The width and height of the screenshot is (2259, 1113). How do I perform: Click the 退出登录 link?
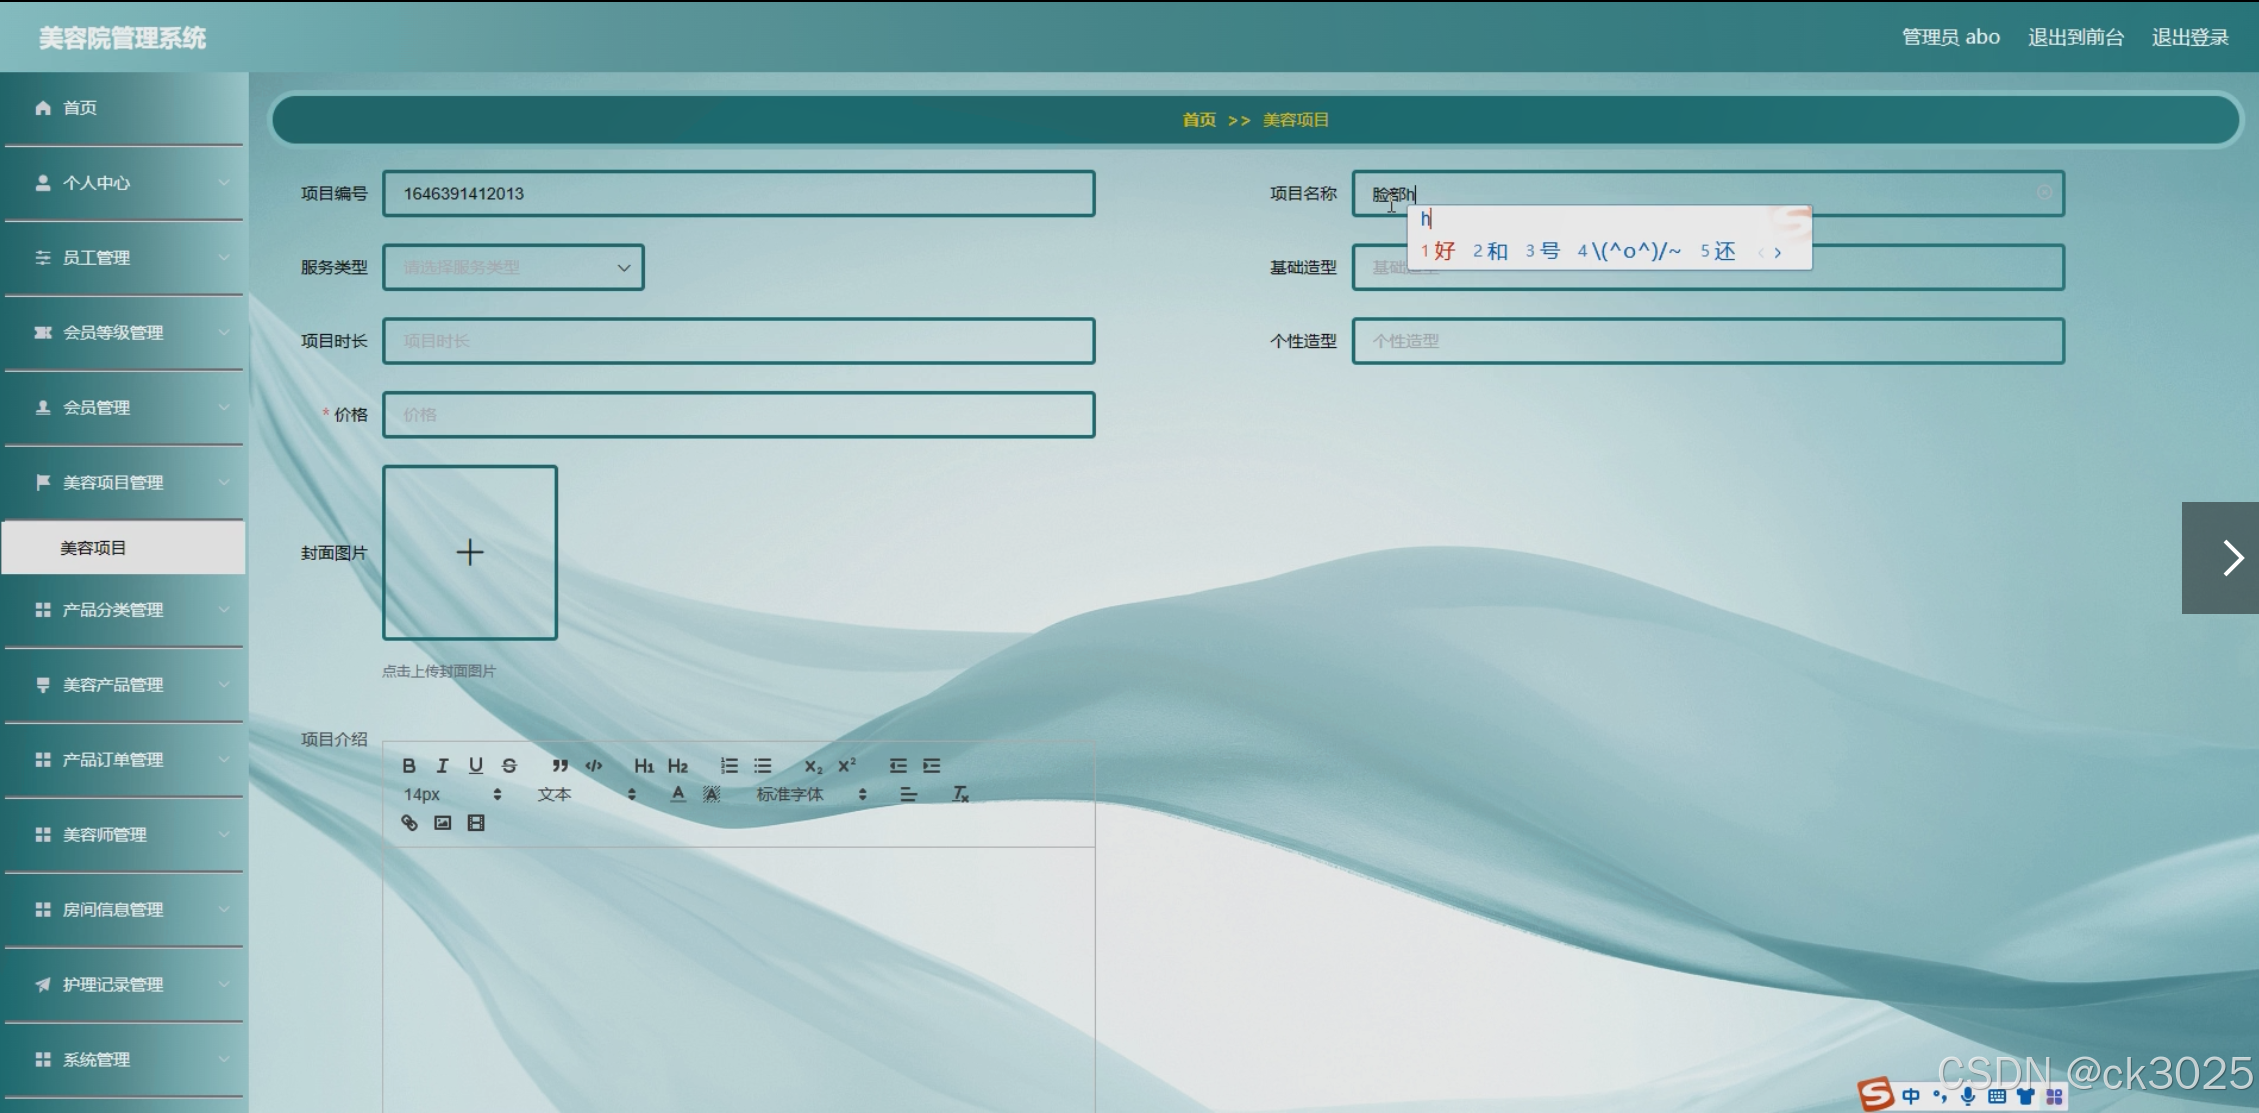[x=2190, y=37]
